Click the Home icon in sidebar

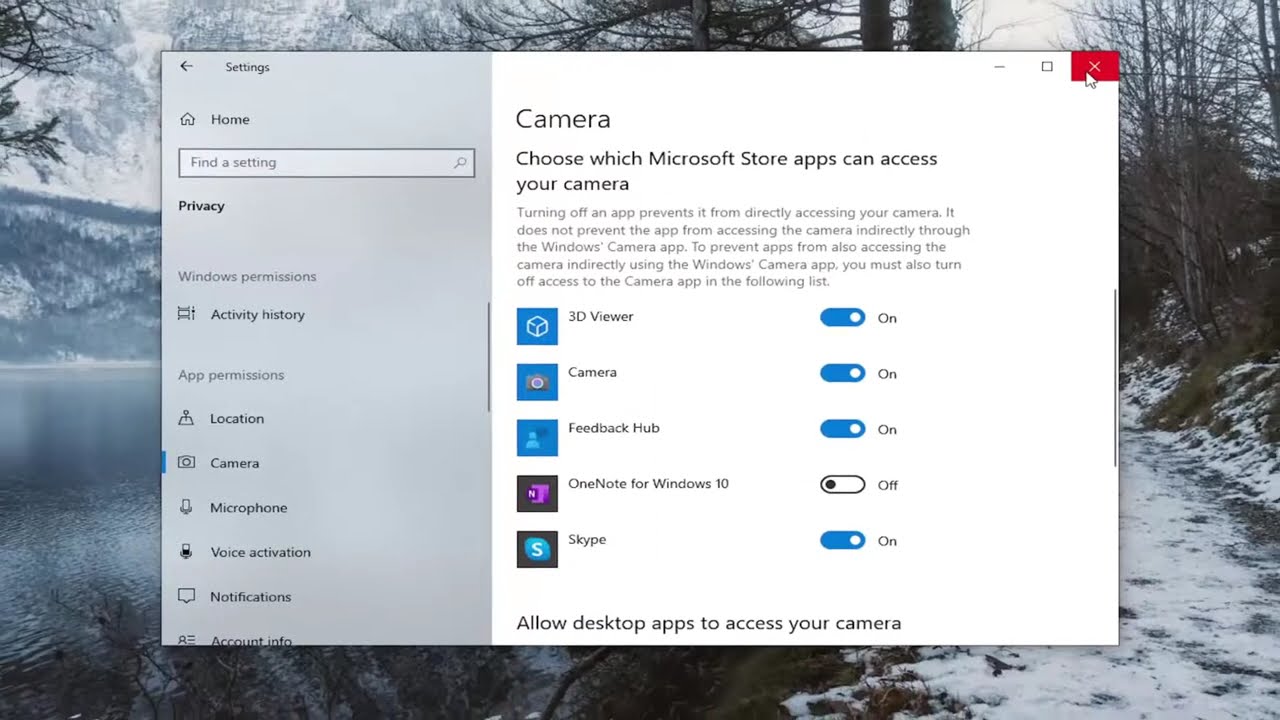pyautogui.click(x=187, y=119)
